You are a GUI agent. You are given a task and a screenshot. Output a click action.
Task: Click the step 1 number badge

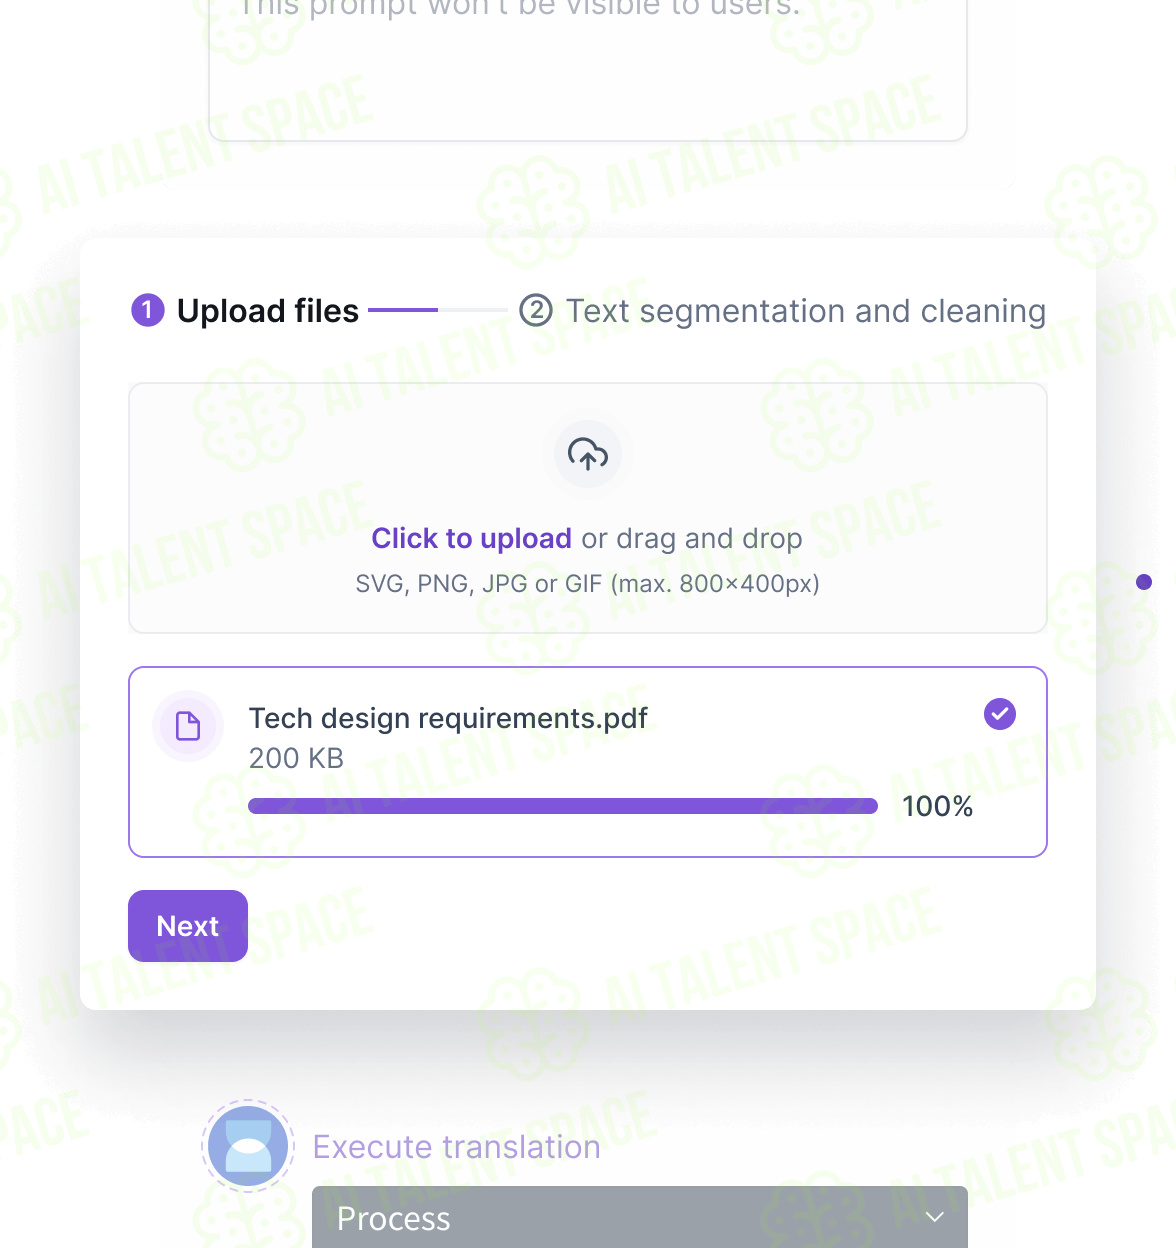pos(148,310)
